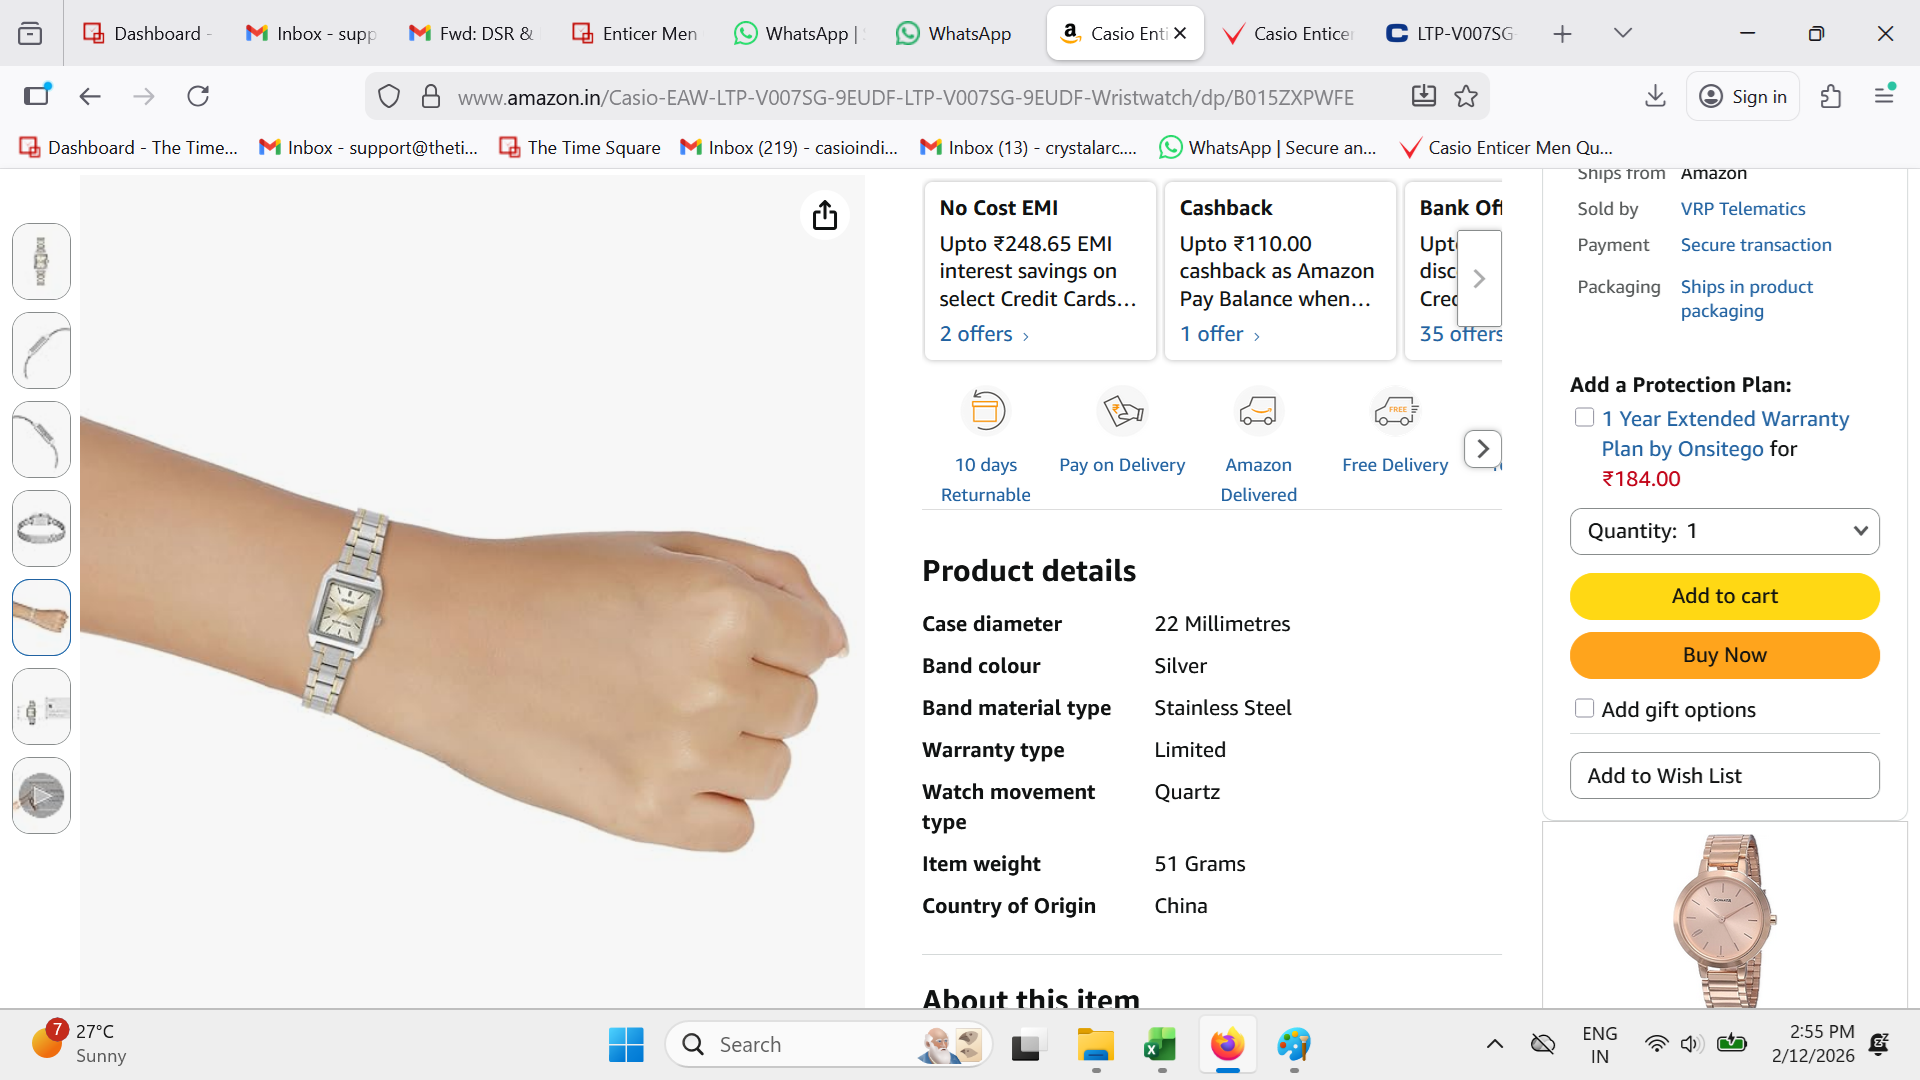
Task: Switch to the LTP-V007SG tab
Action: [1450, 33]
